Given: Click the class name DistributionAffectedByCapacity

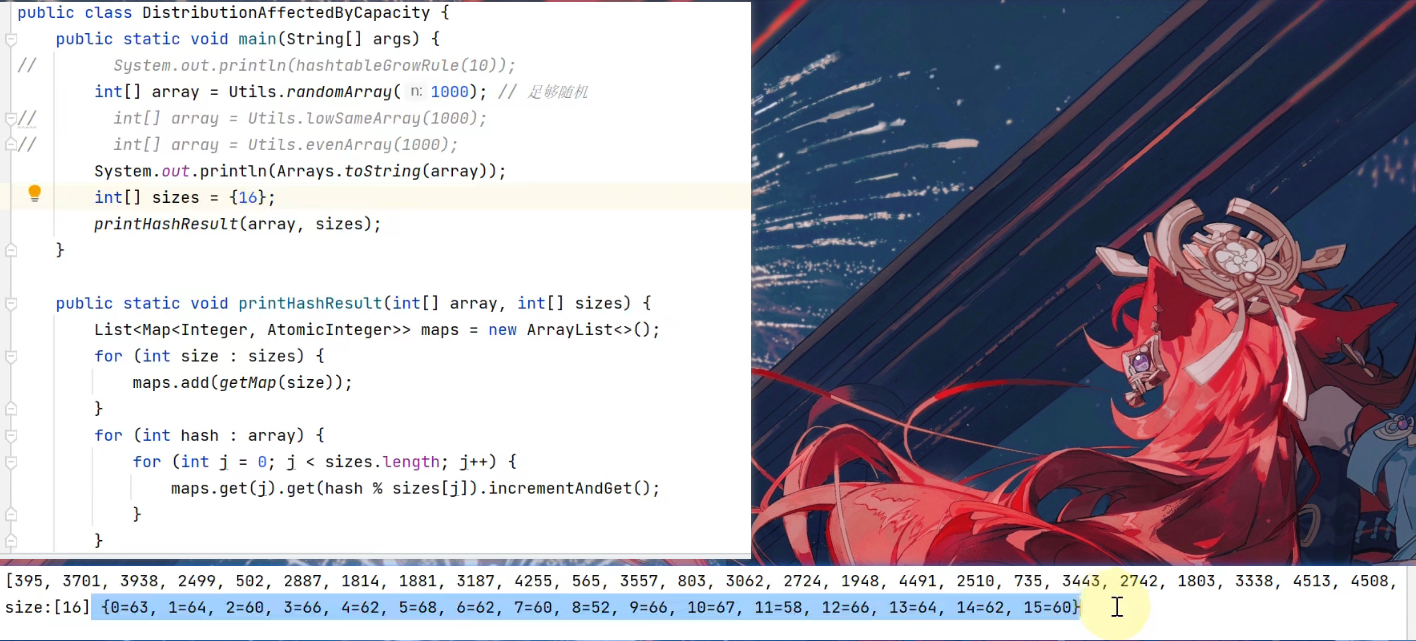Looking at the screenshot, I should [286, 13].
